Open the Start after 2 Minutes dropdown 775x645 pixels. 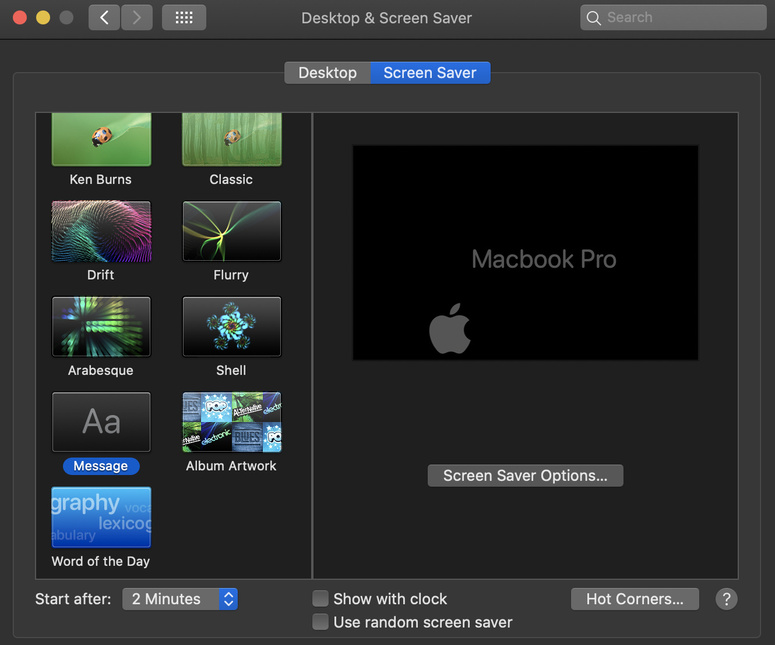[x=180, y=599]
